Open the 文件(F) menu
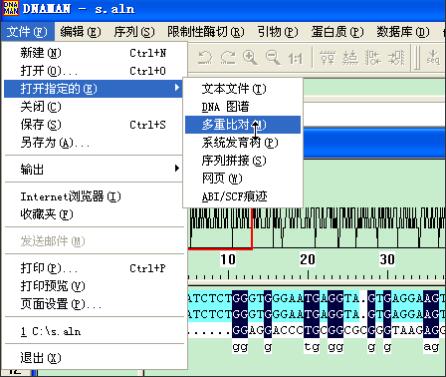446x377 pixels. coord(27,32)
